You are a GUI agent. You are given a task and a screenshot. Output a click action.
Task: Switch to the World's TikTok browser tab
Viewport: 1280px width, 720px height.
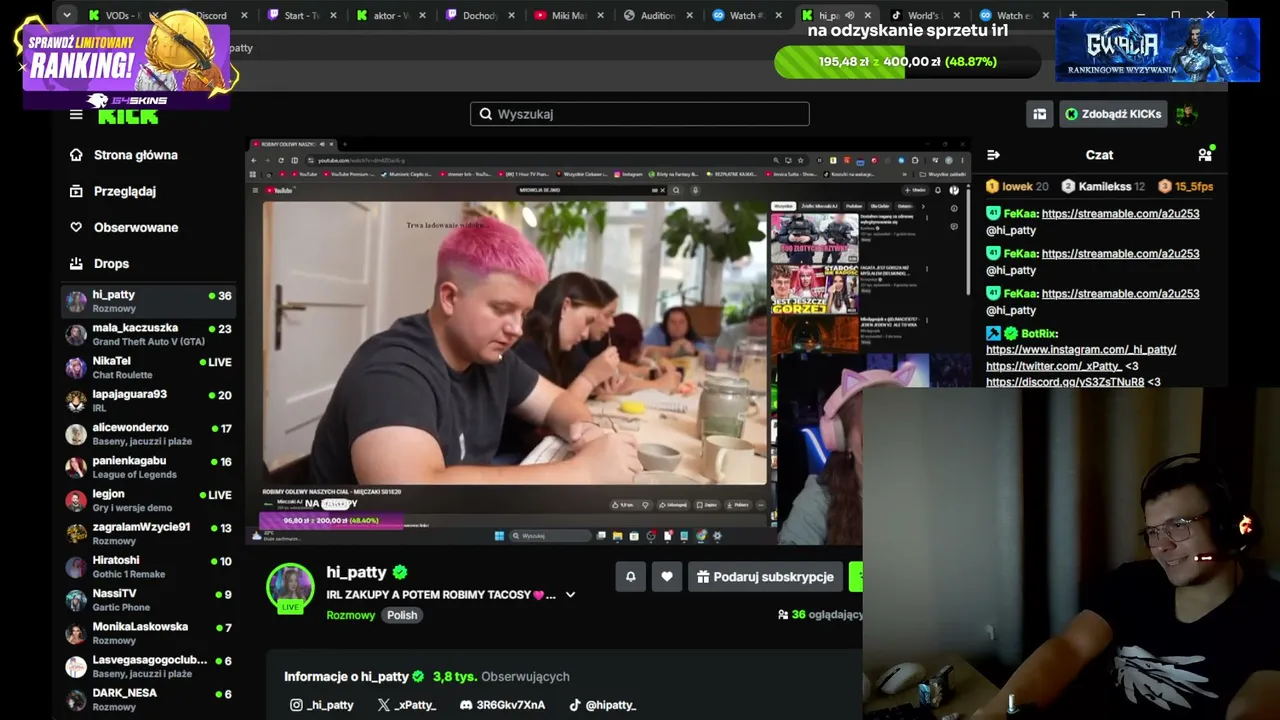pos(924,15)
